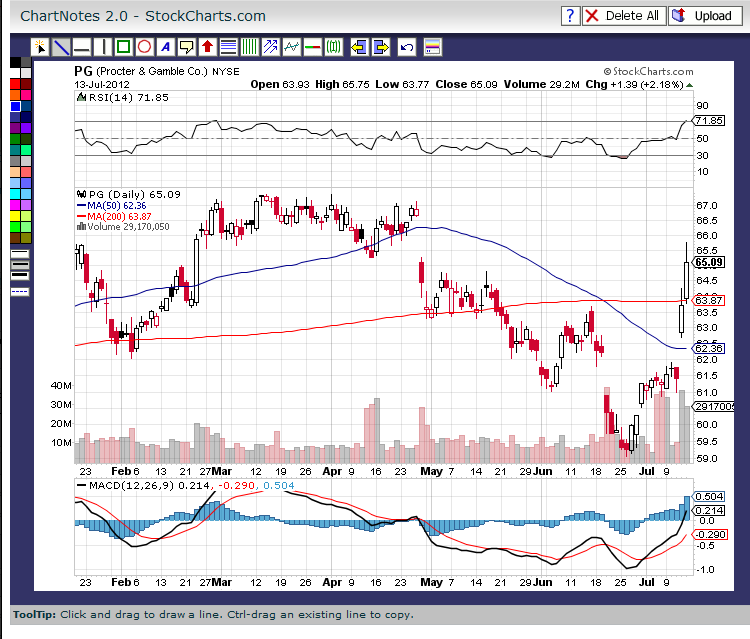Select the diagonal trendline tool

(61, 47)
